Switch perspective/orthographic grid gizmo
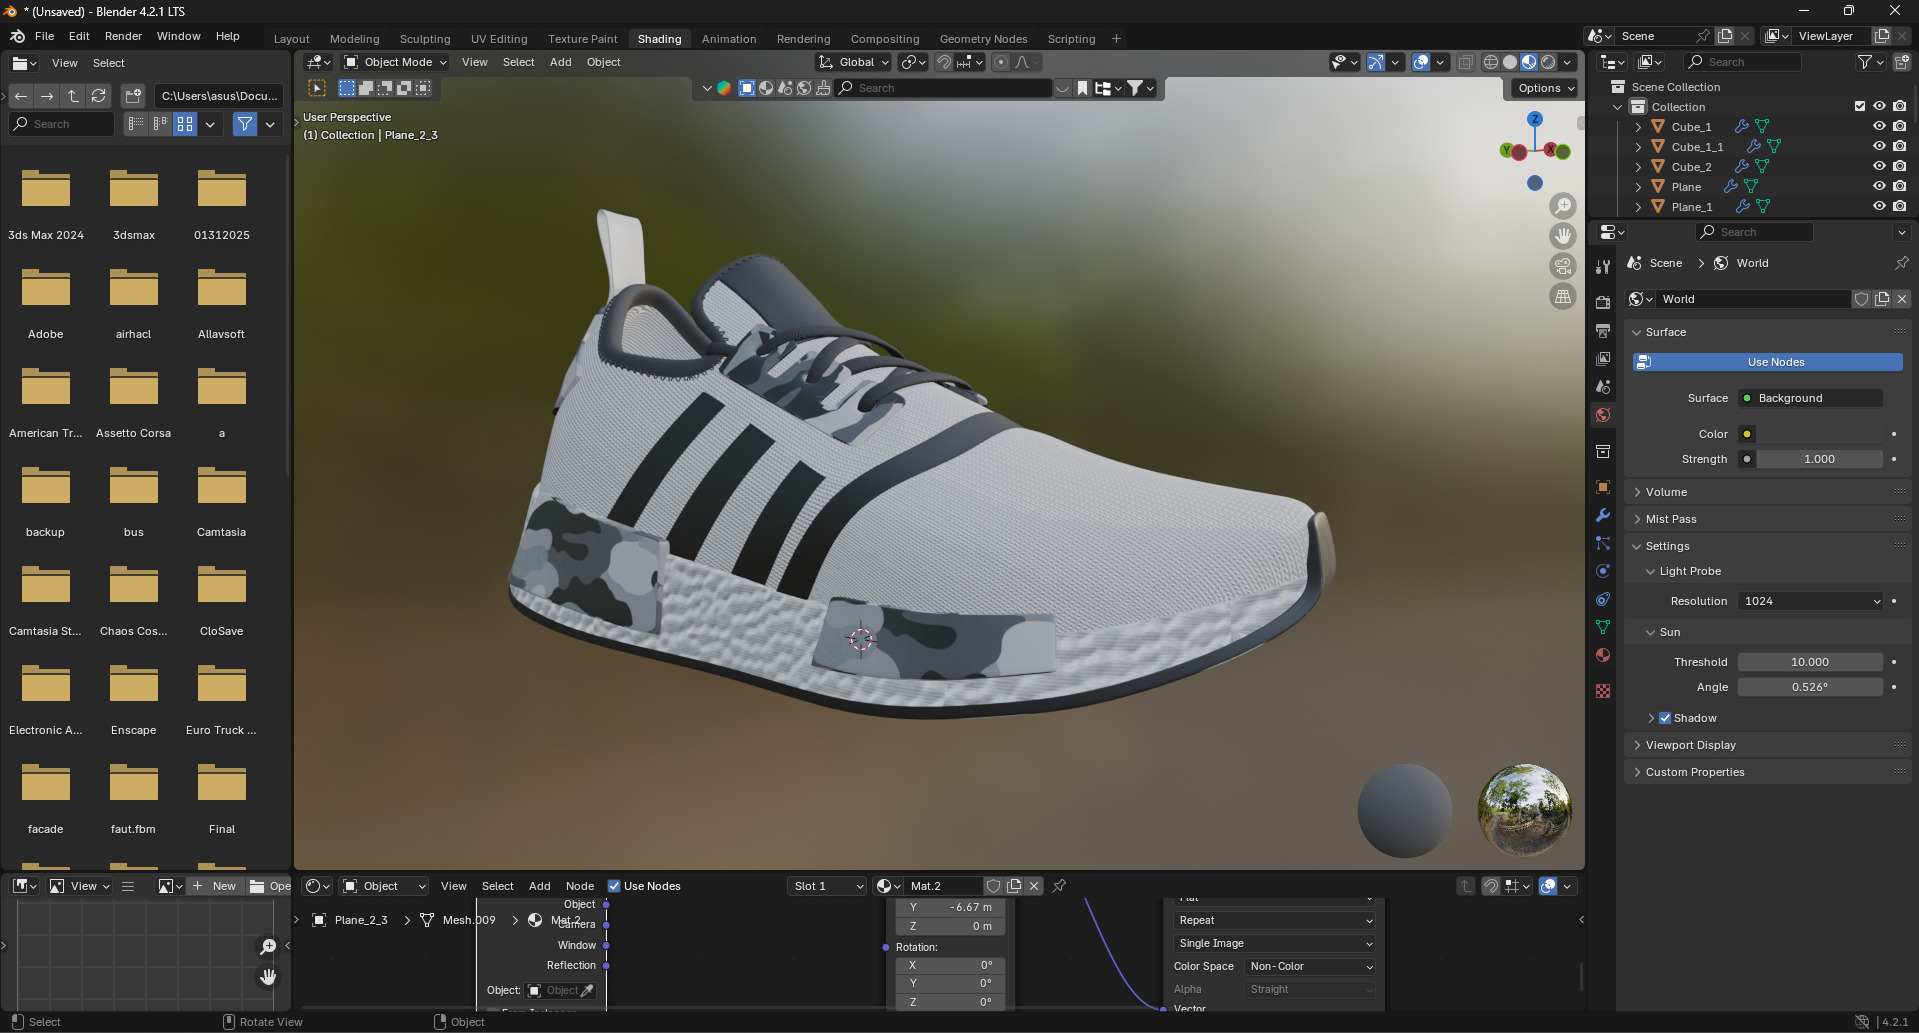 (x=1562, y=297)
